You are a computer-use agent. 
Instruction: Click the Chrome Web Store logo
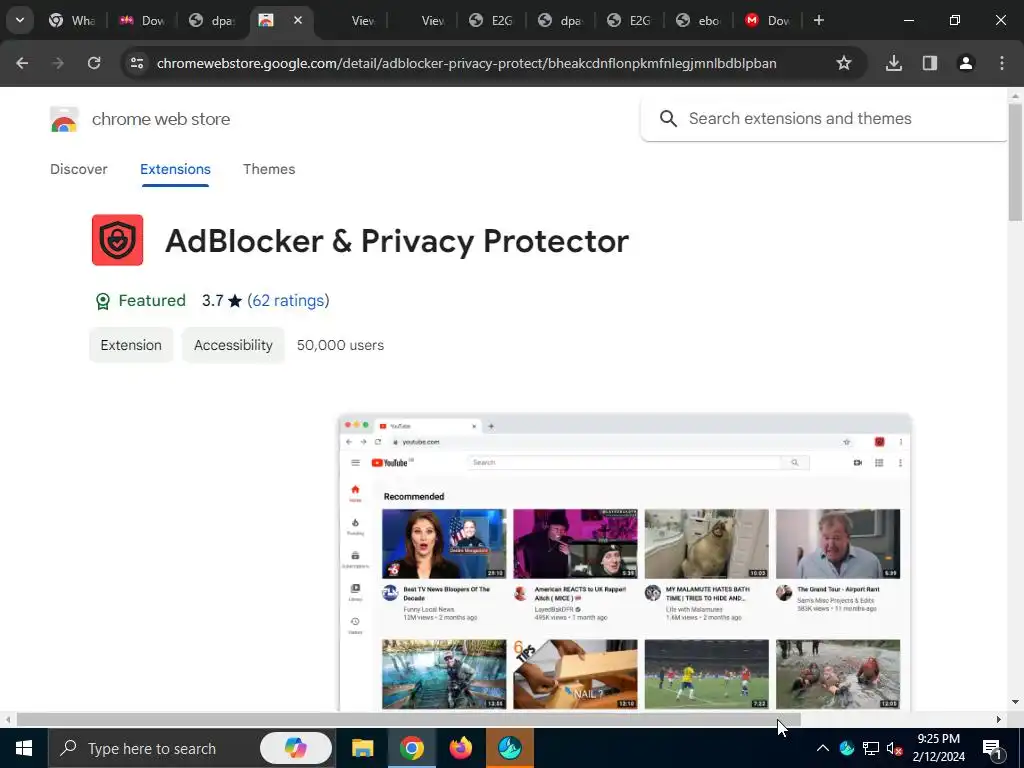coord(64,120)
